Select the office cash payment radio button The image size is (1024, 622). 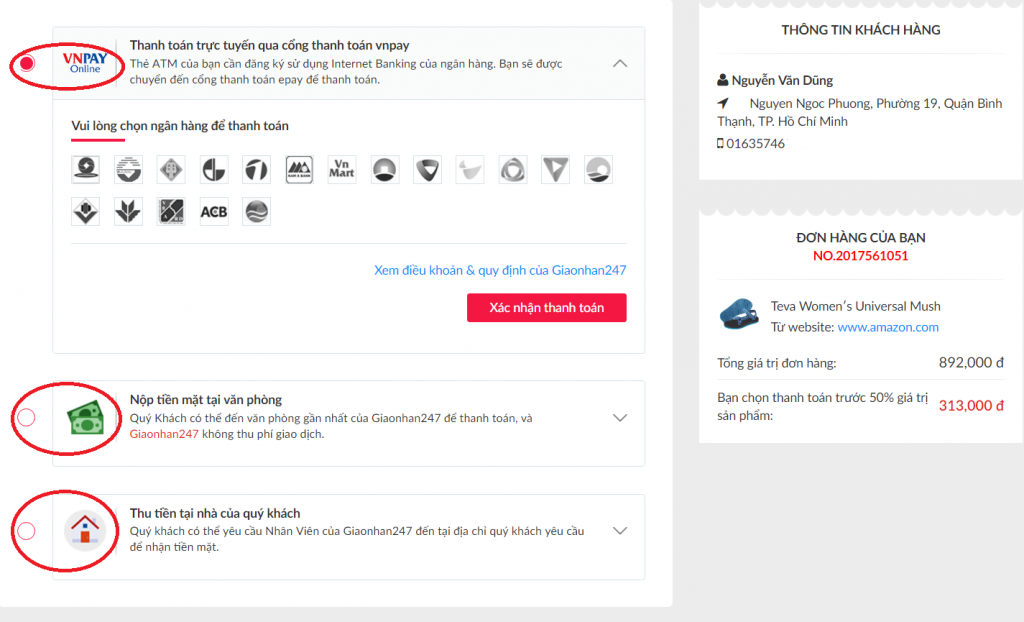[x=26, y=417]
